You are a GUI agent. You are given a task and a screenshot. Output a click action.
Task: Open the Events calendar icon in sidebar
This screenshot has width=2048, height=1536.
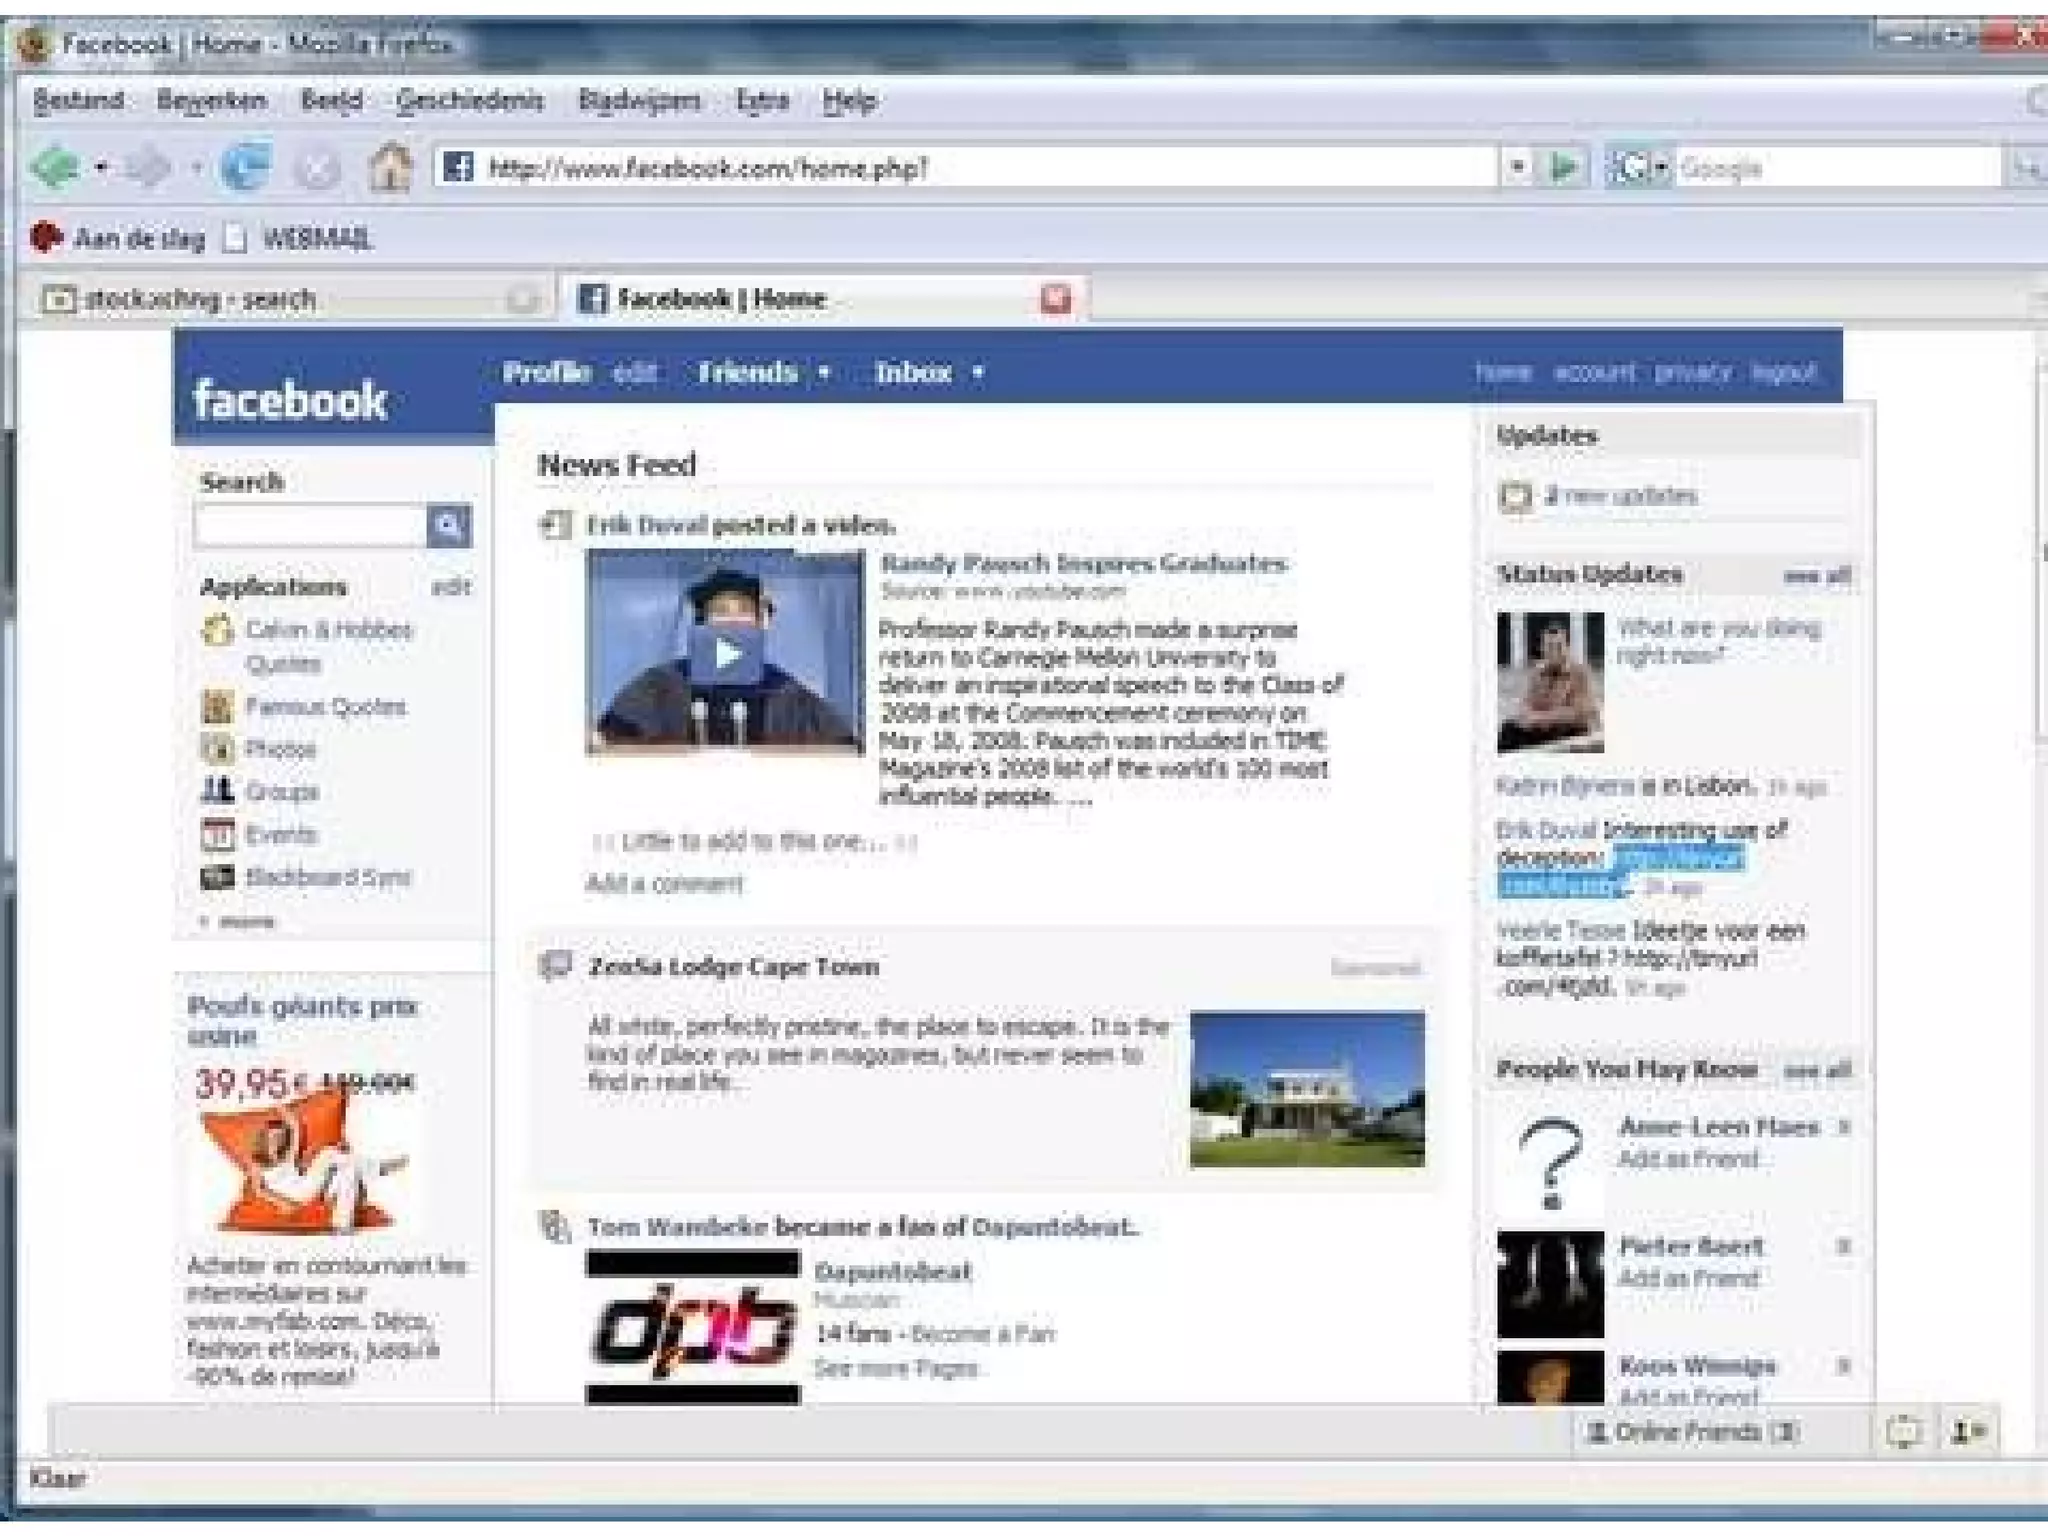point(217,834)
